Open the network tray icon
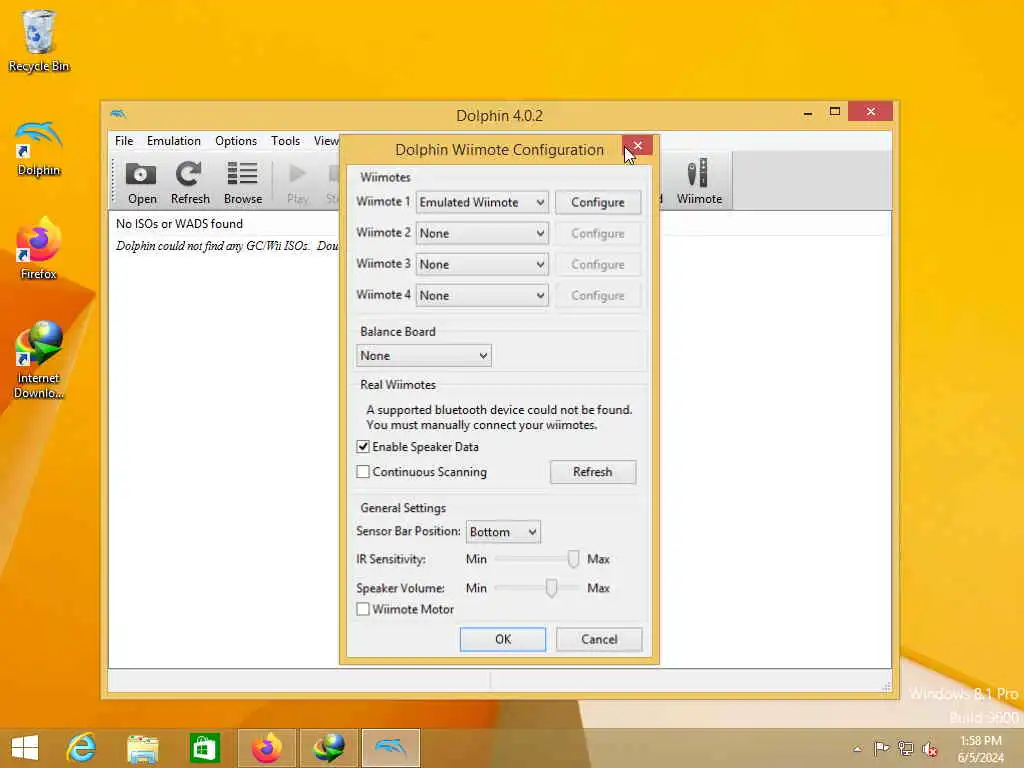This screenshot has width=1024, height=768. tap(905, 748)
